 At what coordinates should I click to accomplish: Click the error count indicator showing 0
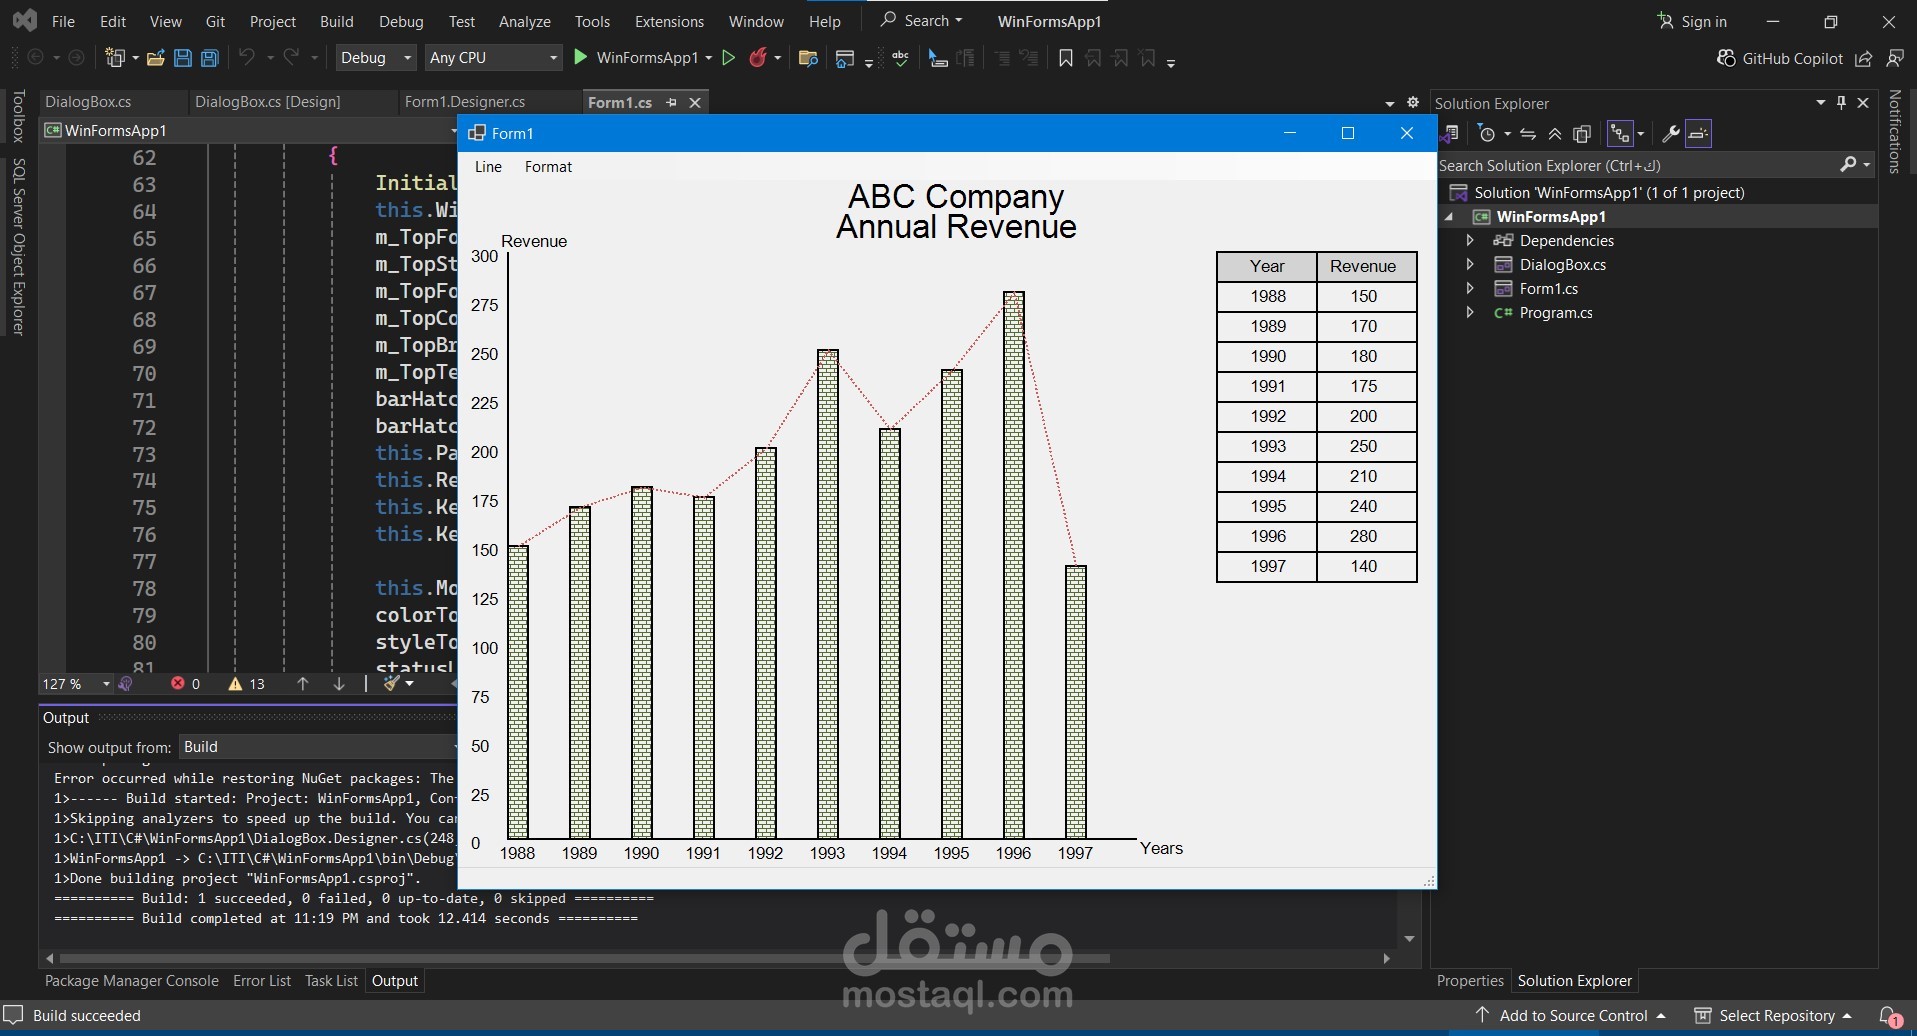pos(185,684)
